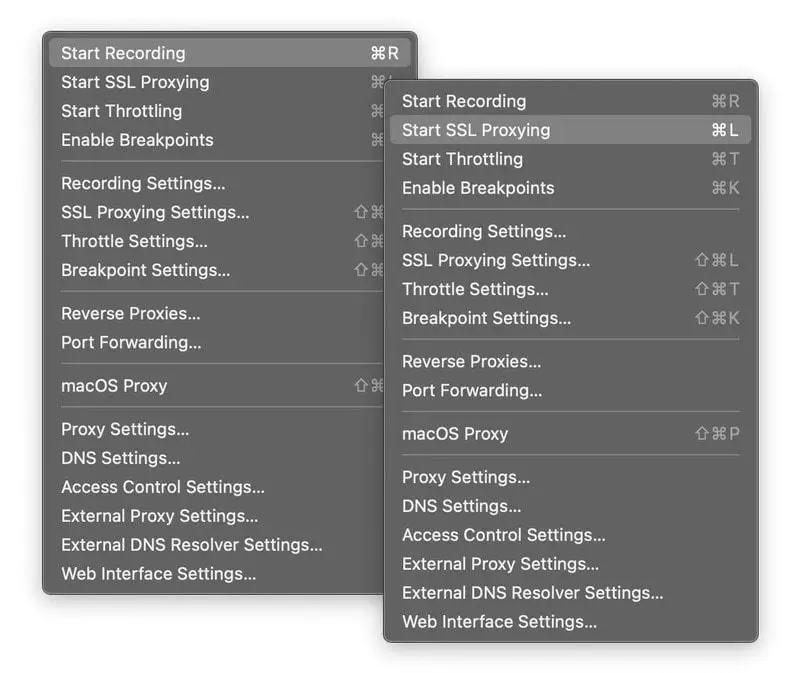Image resolution: width=800 pixels, height=673 pixels.
Task: Choose Port Forwarding in the back-left menu
Action: [x=131, y=342]
